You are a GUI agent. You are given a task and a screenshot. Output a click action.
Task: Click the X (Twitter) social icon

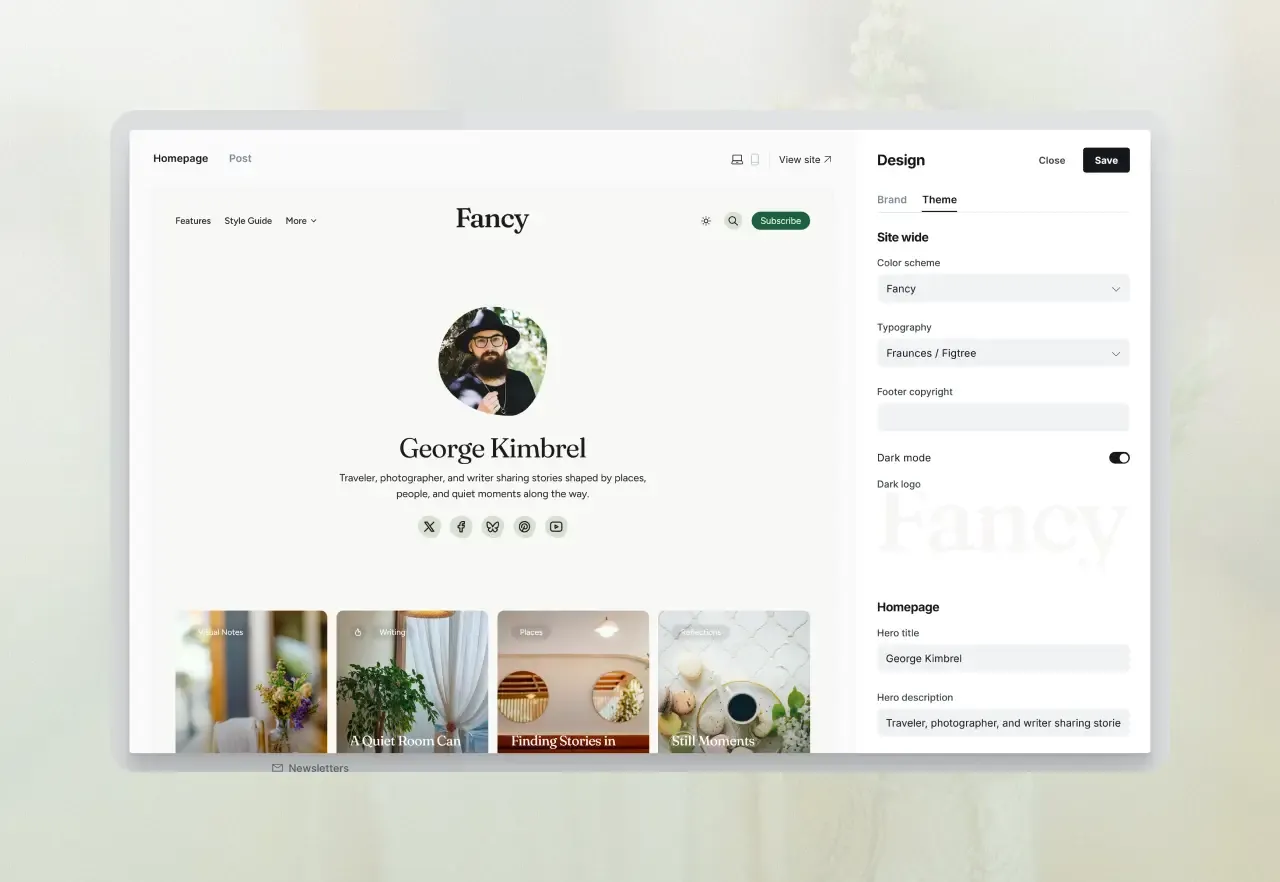click(429, 527)
